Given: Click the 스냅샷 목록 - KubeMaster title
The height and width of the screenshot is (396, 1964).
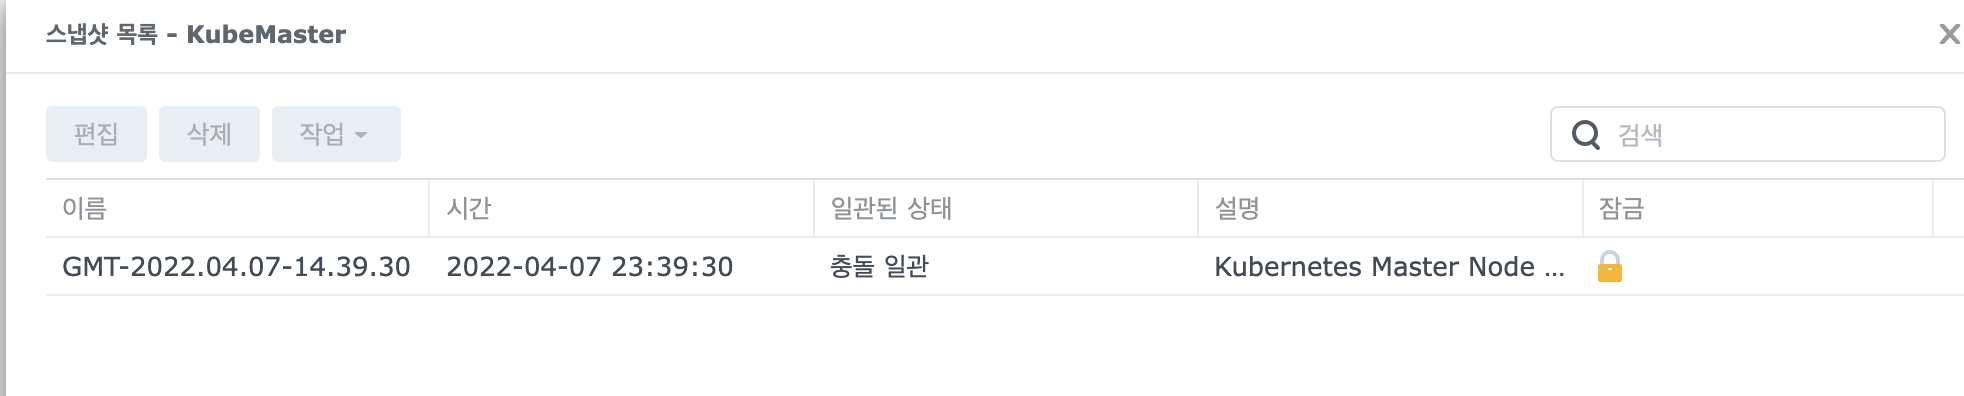Looking at the screenshot, I should click(196, 34).
